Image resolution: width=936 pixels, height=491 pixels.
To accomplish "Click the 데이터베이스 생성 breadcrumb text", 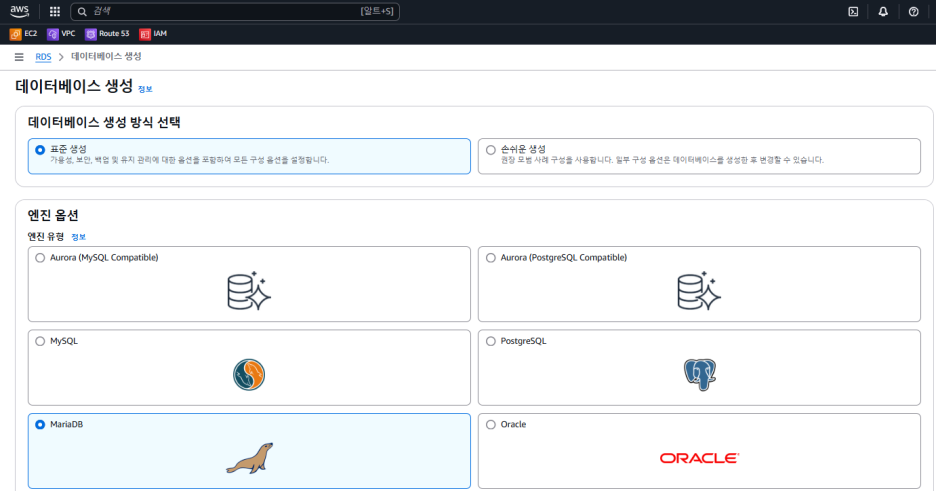I will pos(106,56).
